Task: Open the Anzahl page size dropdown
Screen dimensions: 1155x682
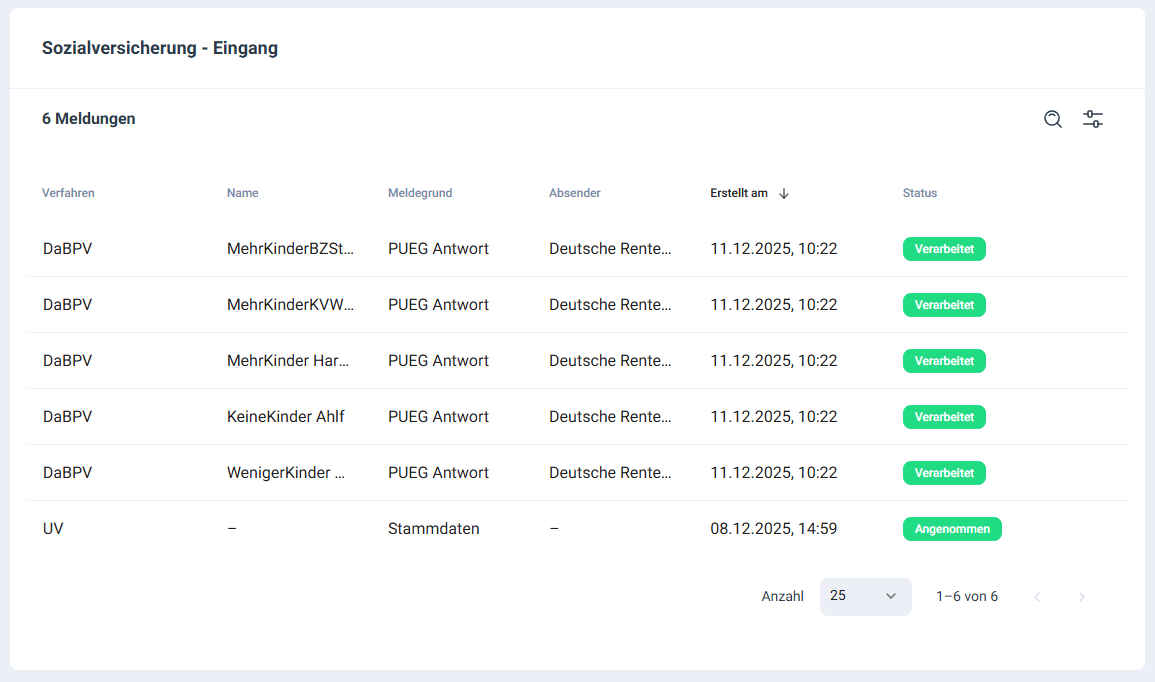Action: 865,596
